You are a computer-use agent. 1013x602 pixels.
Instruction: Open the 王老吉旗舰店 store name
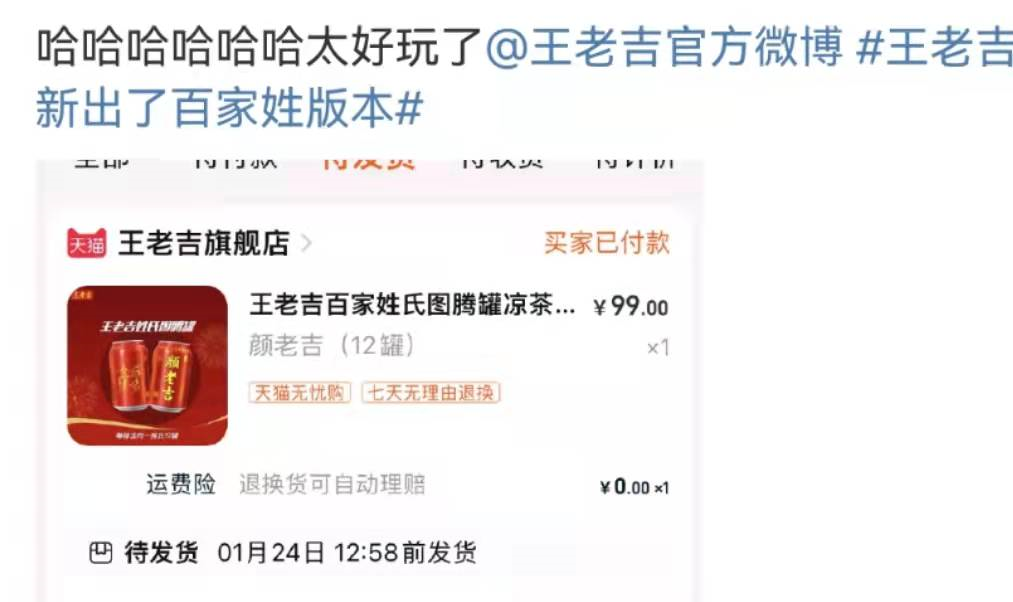coord(204,244)
